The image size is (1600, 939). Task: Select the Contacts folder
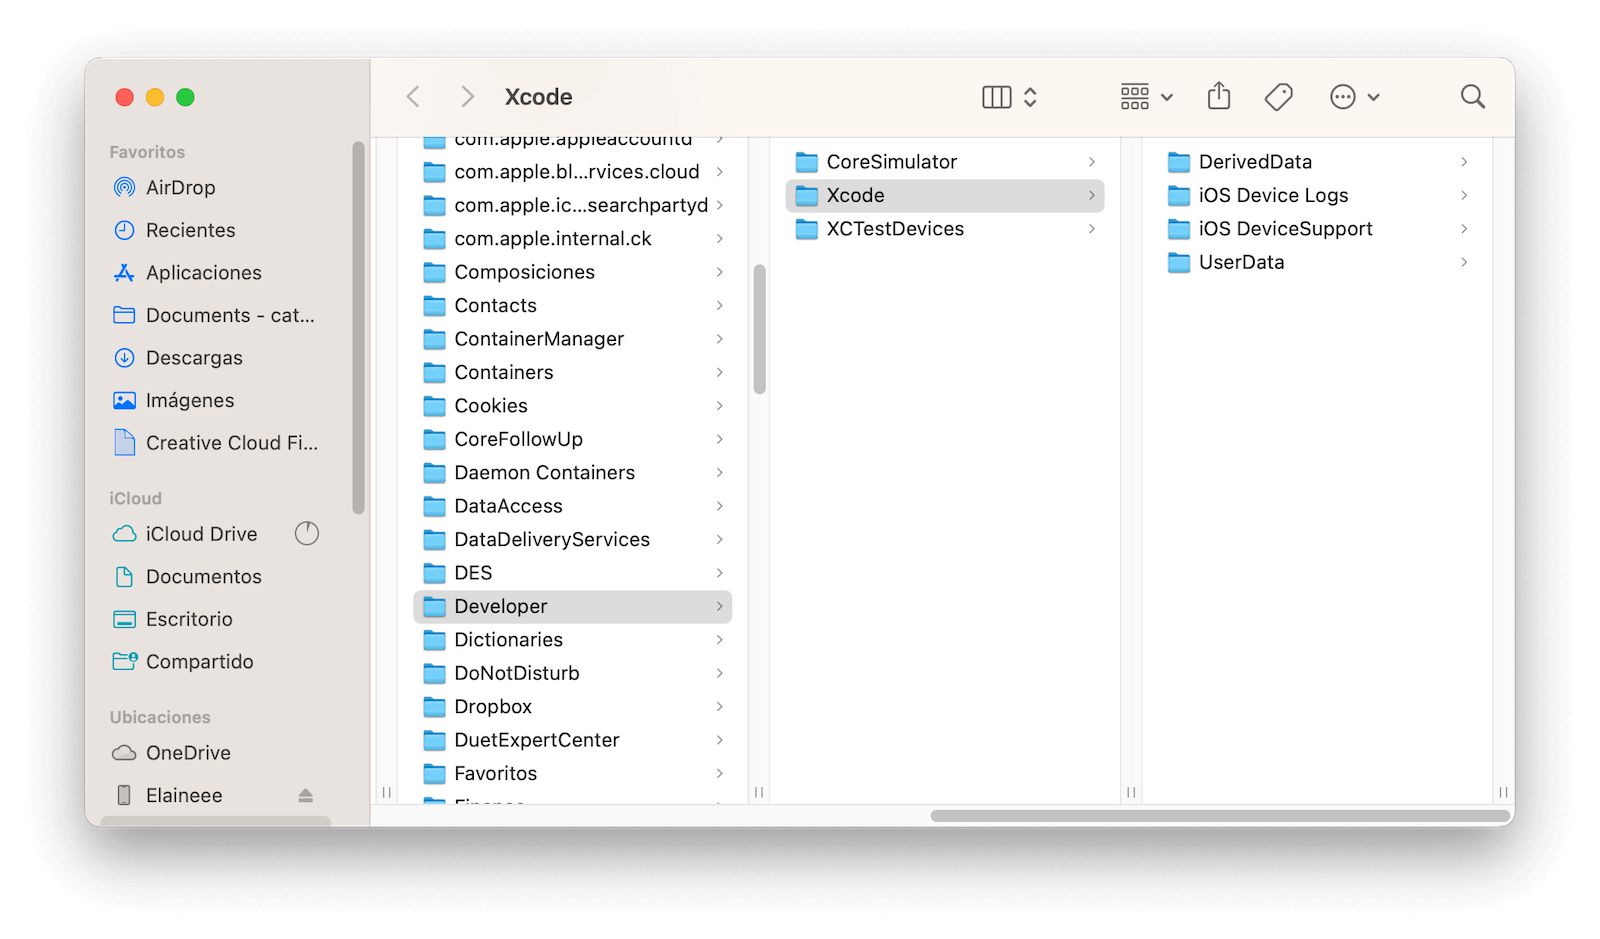[572, 305]
